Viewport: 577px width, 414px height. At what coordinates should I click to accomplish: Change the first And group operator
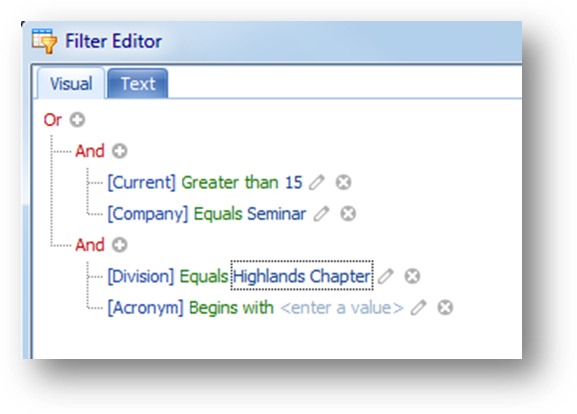(90, 151)
